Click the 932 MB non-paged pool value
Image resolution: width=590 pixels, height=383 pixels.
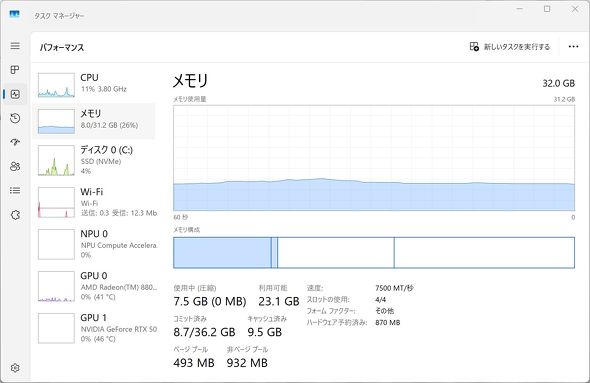[x=247, y=363]
